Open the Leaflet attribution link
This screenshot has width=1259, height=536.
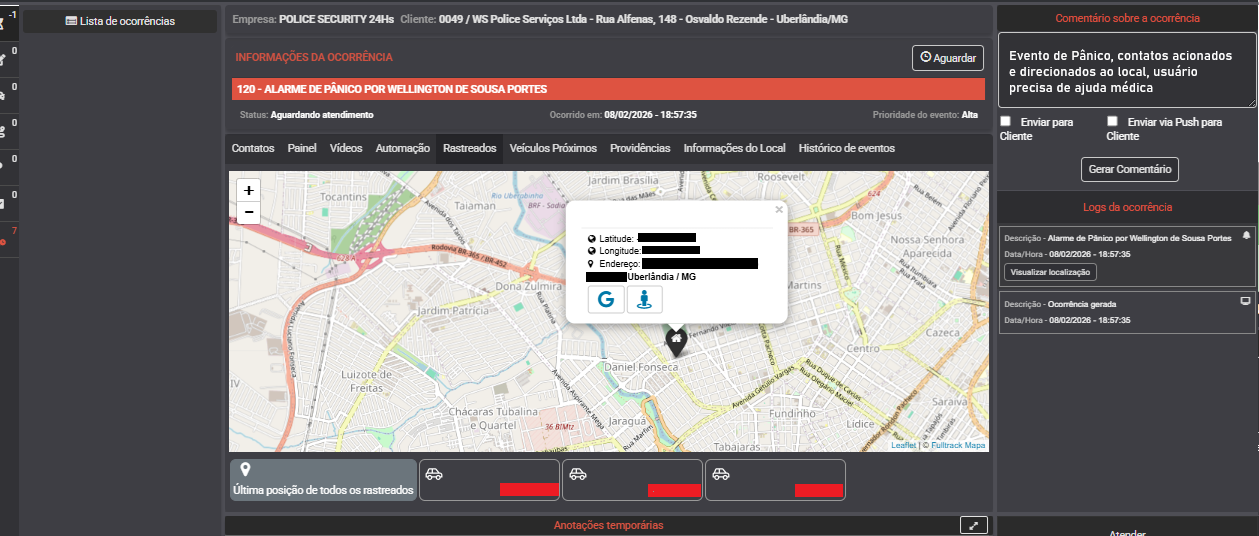coord(904,445)
